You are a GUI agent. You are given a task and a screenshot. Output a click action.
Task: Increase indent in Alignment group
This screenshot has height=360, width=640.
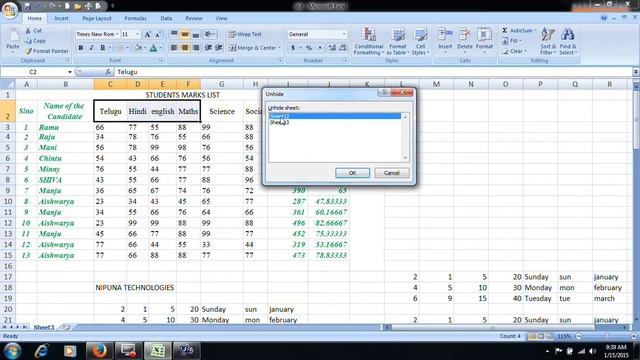(219, 48)
